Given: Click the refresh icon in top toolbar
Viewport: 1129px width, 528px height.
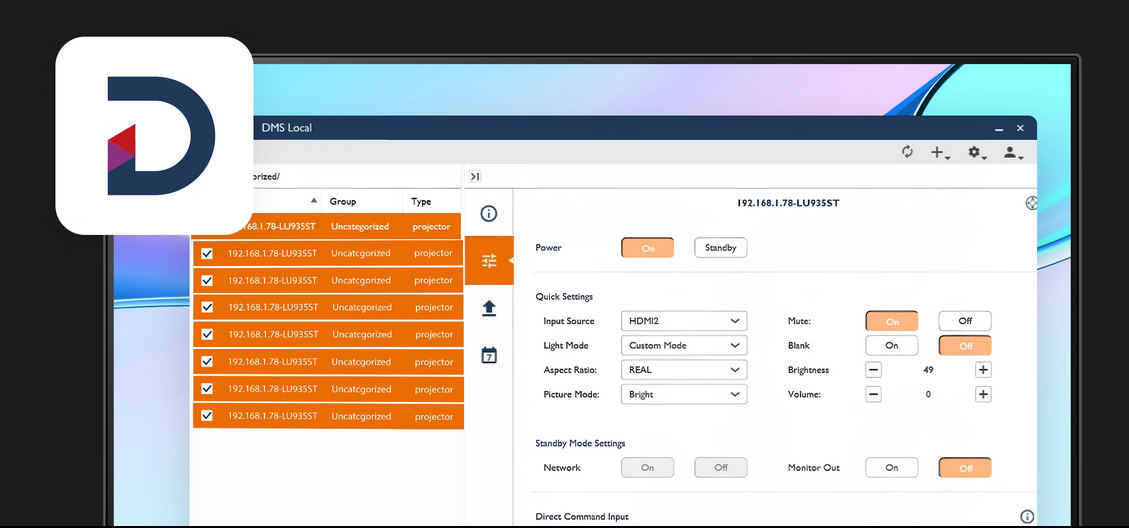Looking at the screenshot, I should [907, 152].
